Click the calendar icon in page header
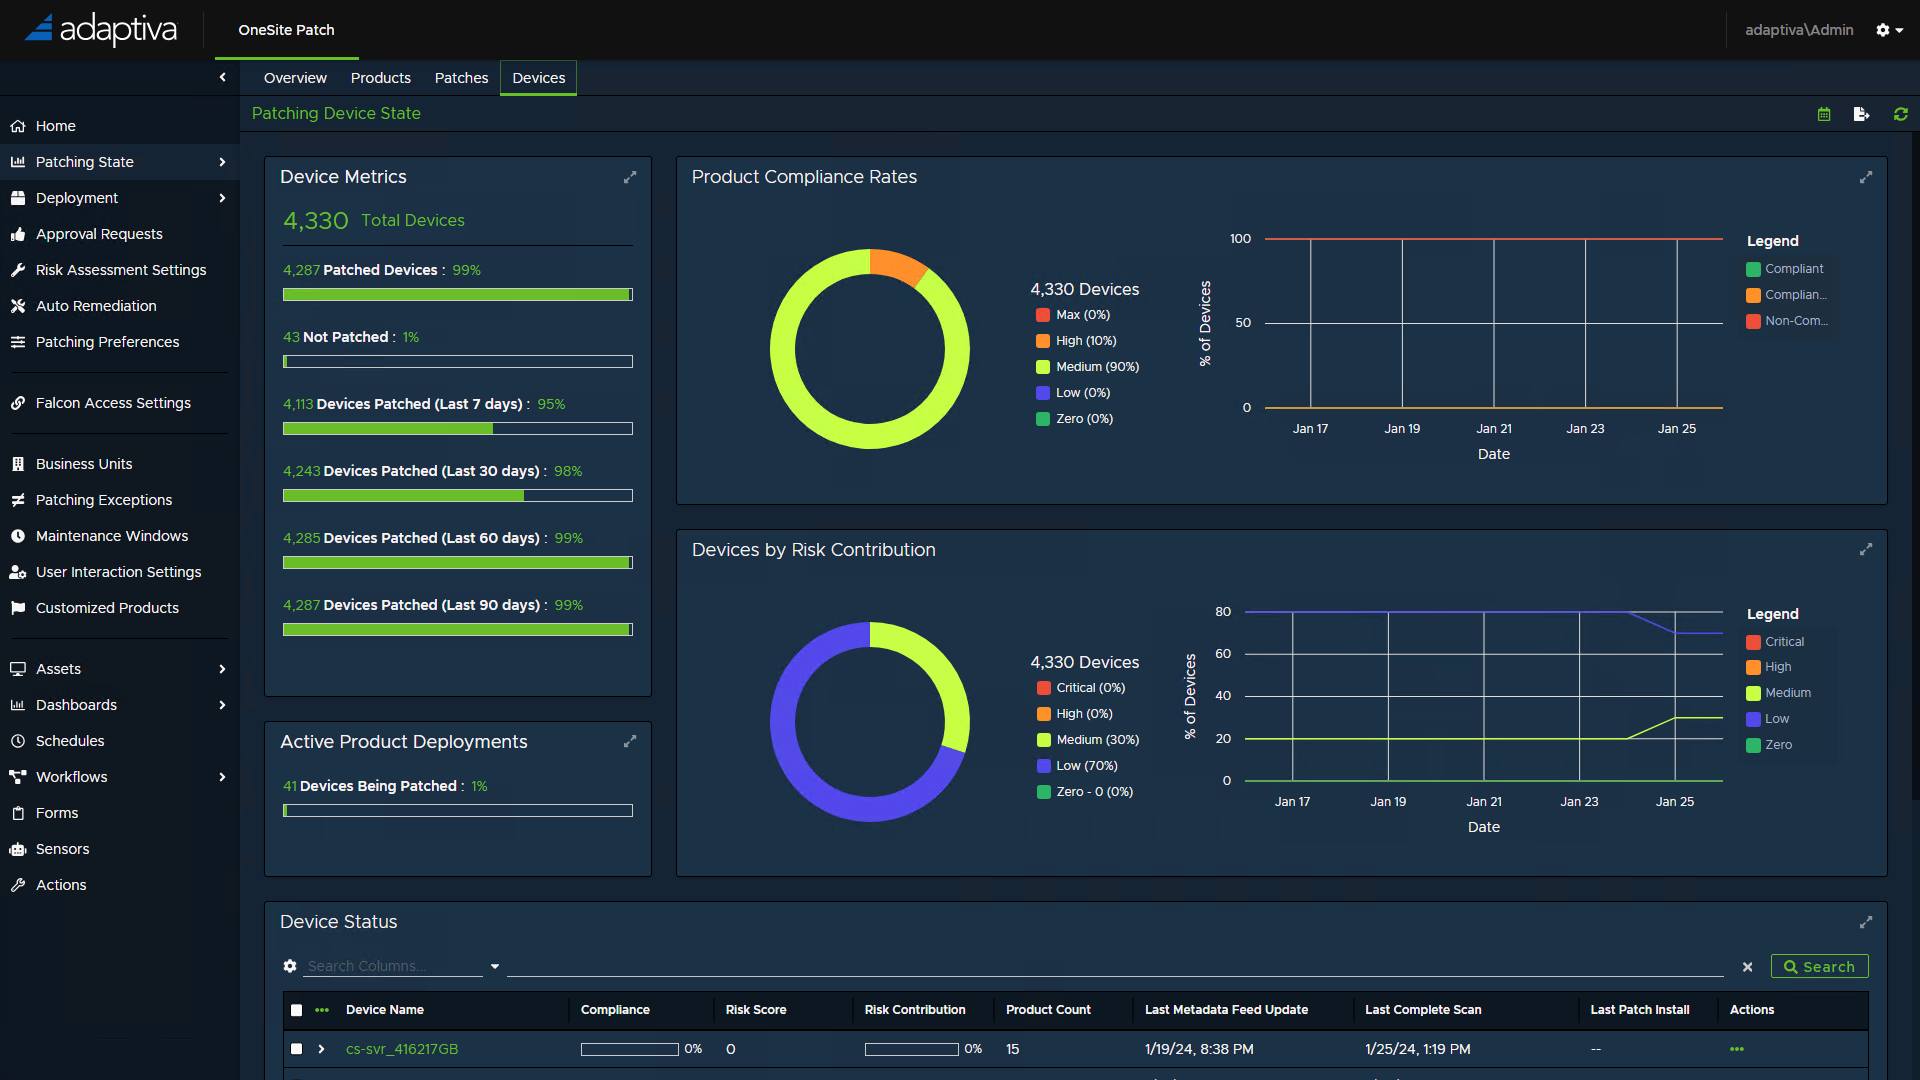 pyautogui.click(x=1824, y=114)
